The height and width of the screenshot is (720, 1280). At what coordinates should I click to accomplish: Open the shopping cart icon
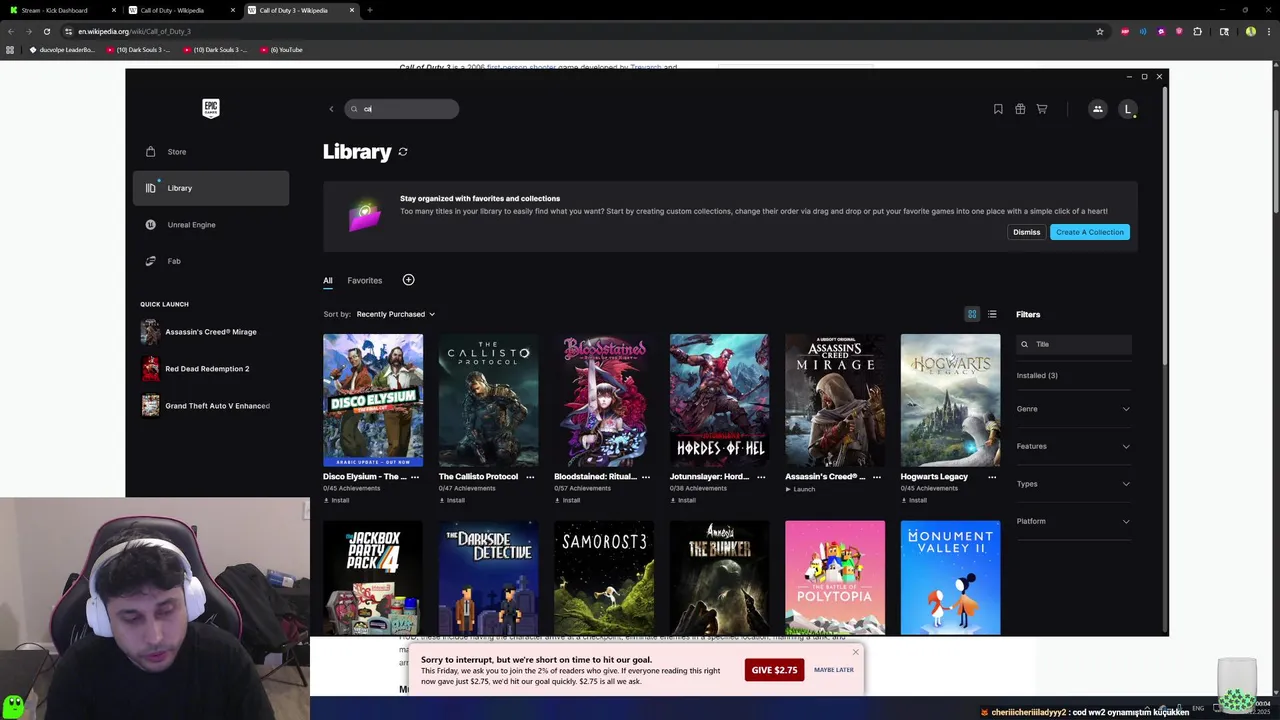coord(1042,109)
